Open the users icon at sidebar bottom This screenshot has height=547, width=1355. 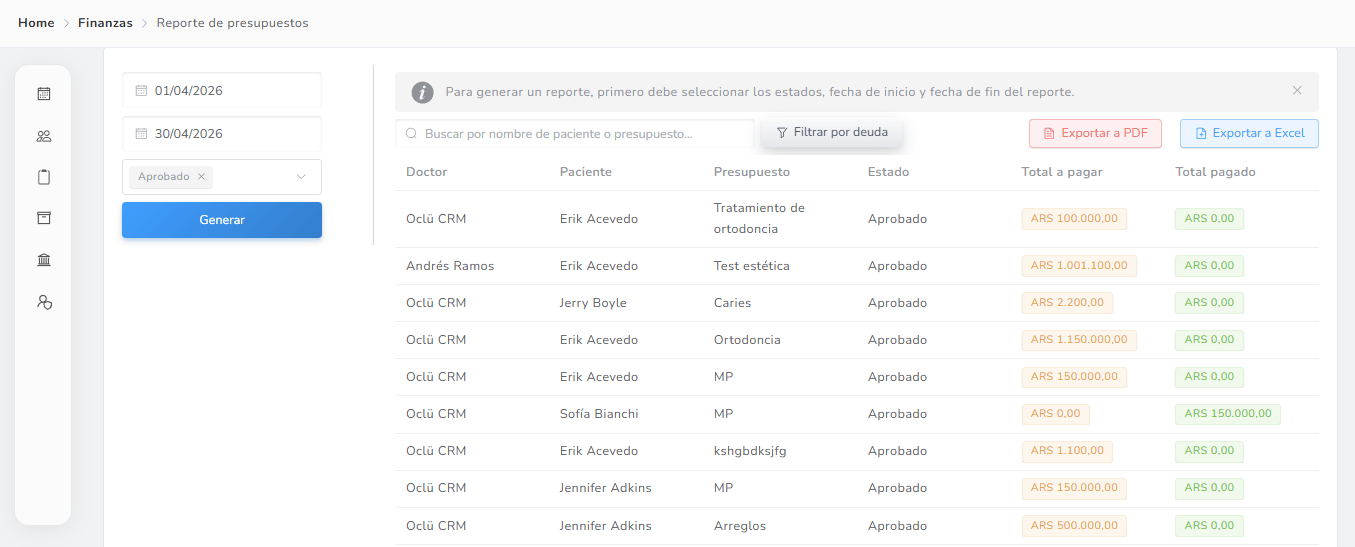43,301
